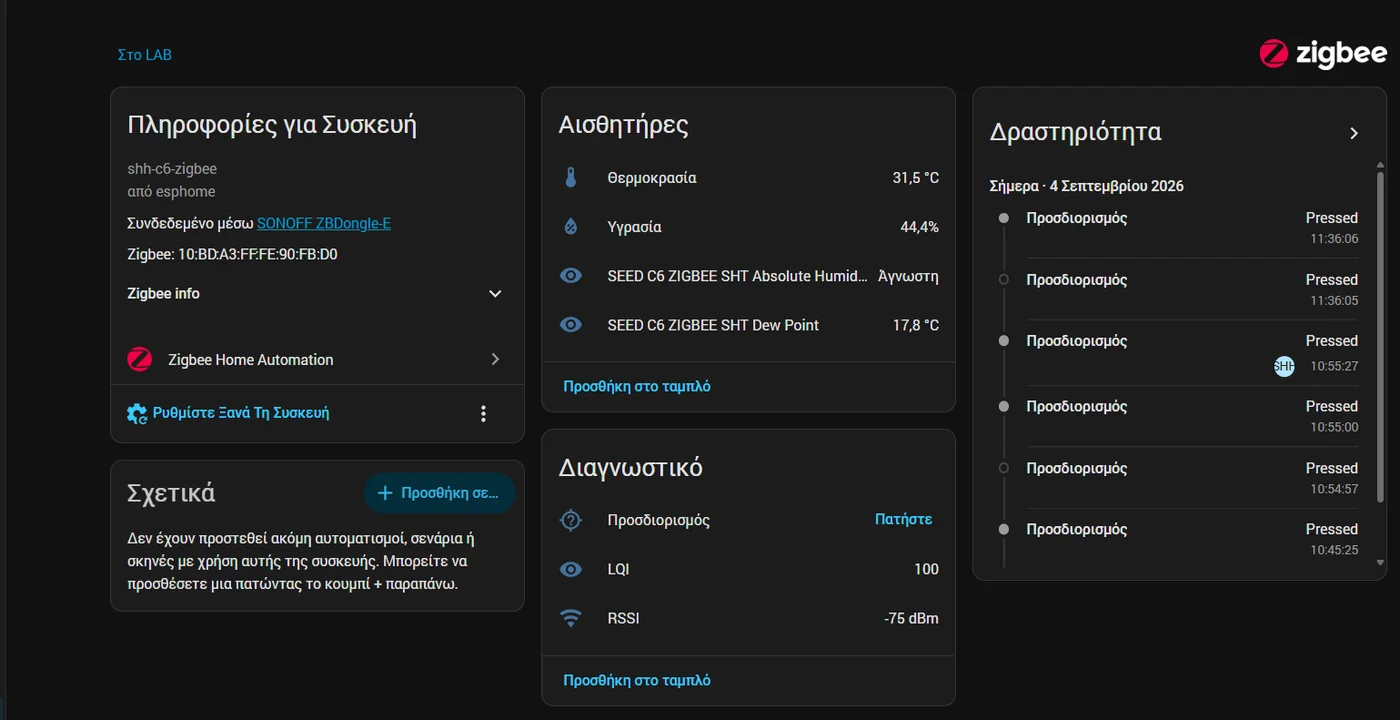Open the three-dot device options menu

484,413
